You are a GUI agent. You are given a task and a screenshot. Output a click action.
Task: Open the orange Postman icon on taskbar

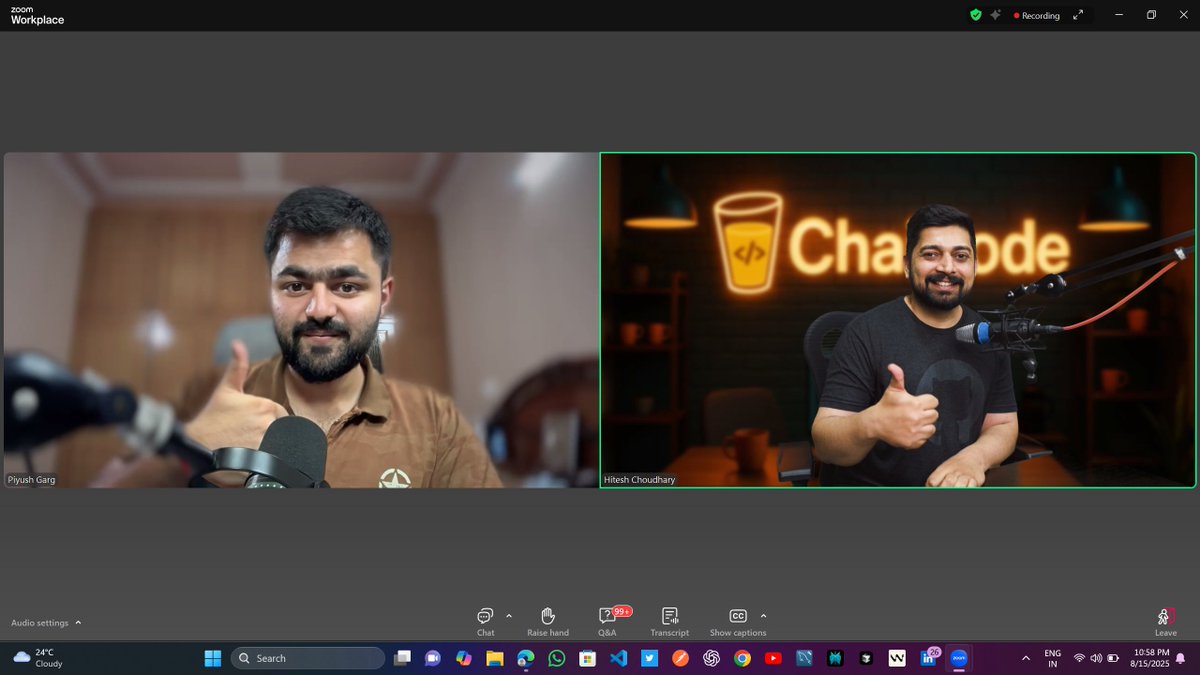[x=680, y=658]
